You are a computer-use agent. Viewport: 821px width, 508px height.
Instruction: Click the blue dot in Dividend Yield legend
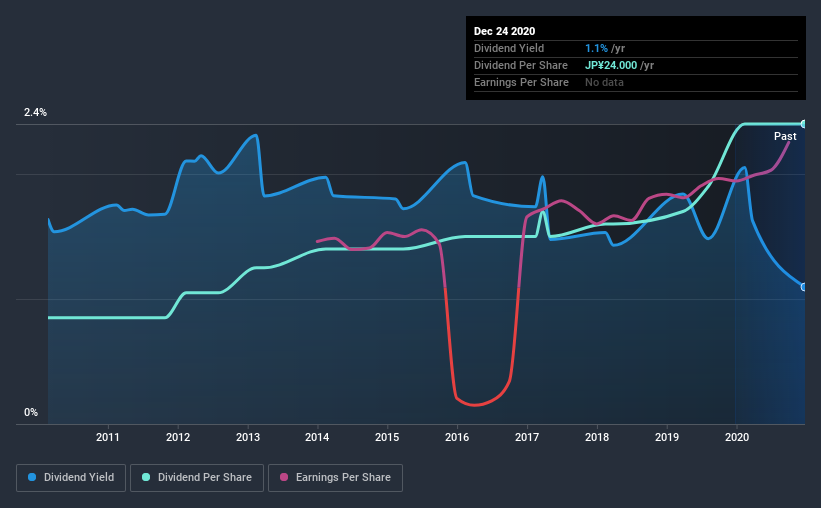(32, 477)
